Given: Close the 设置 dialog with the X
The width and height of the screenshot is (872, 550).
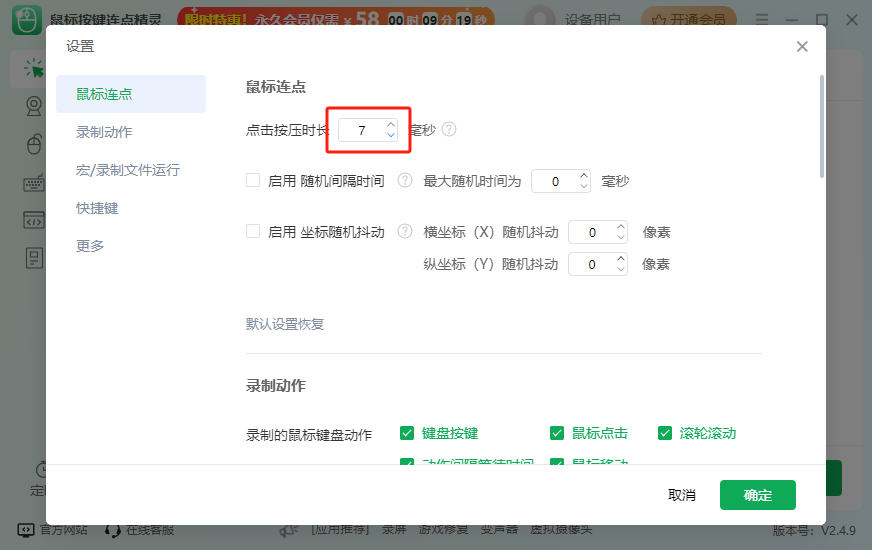Looking at the screenshot, I should 801,47.
